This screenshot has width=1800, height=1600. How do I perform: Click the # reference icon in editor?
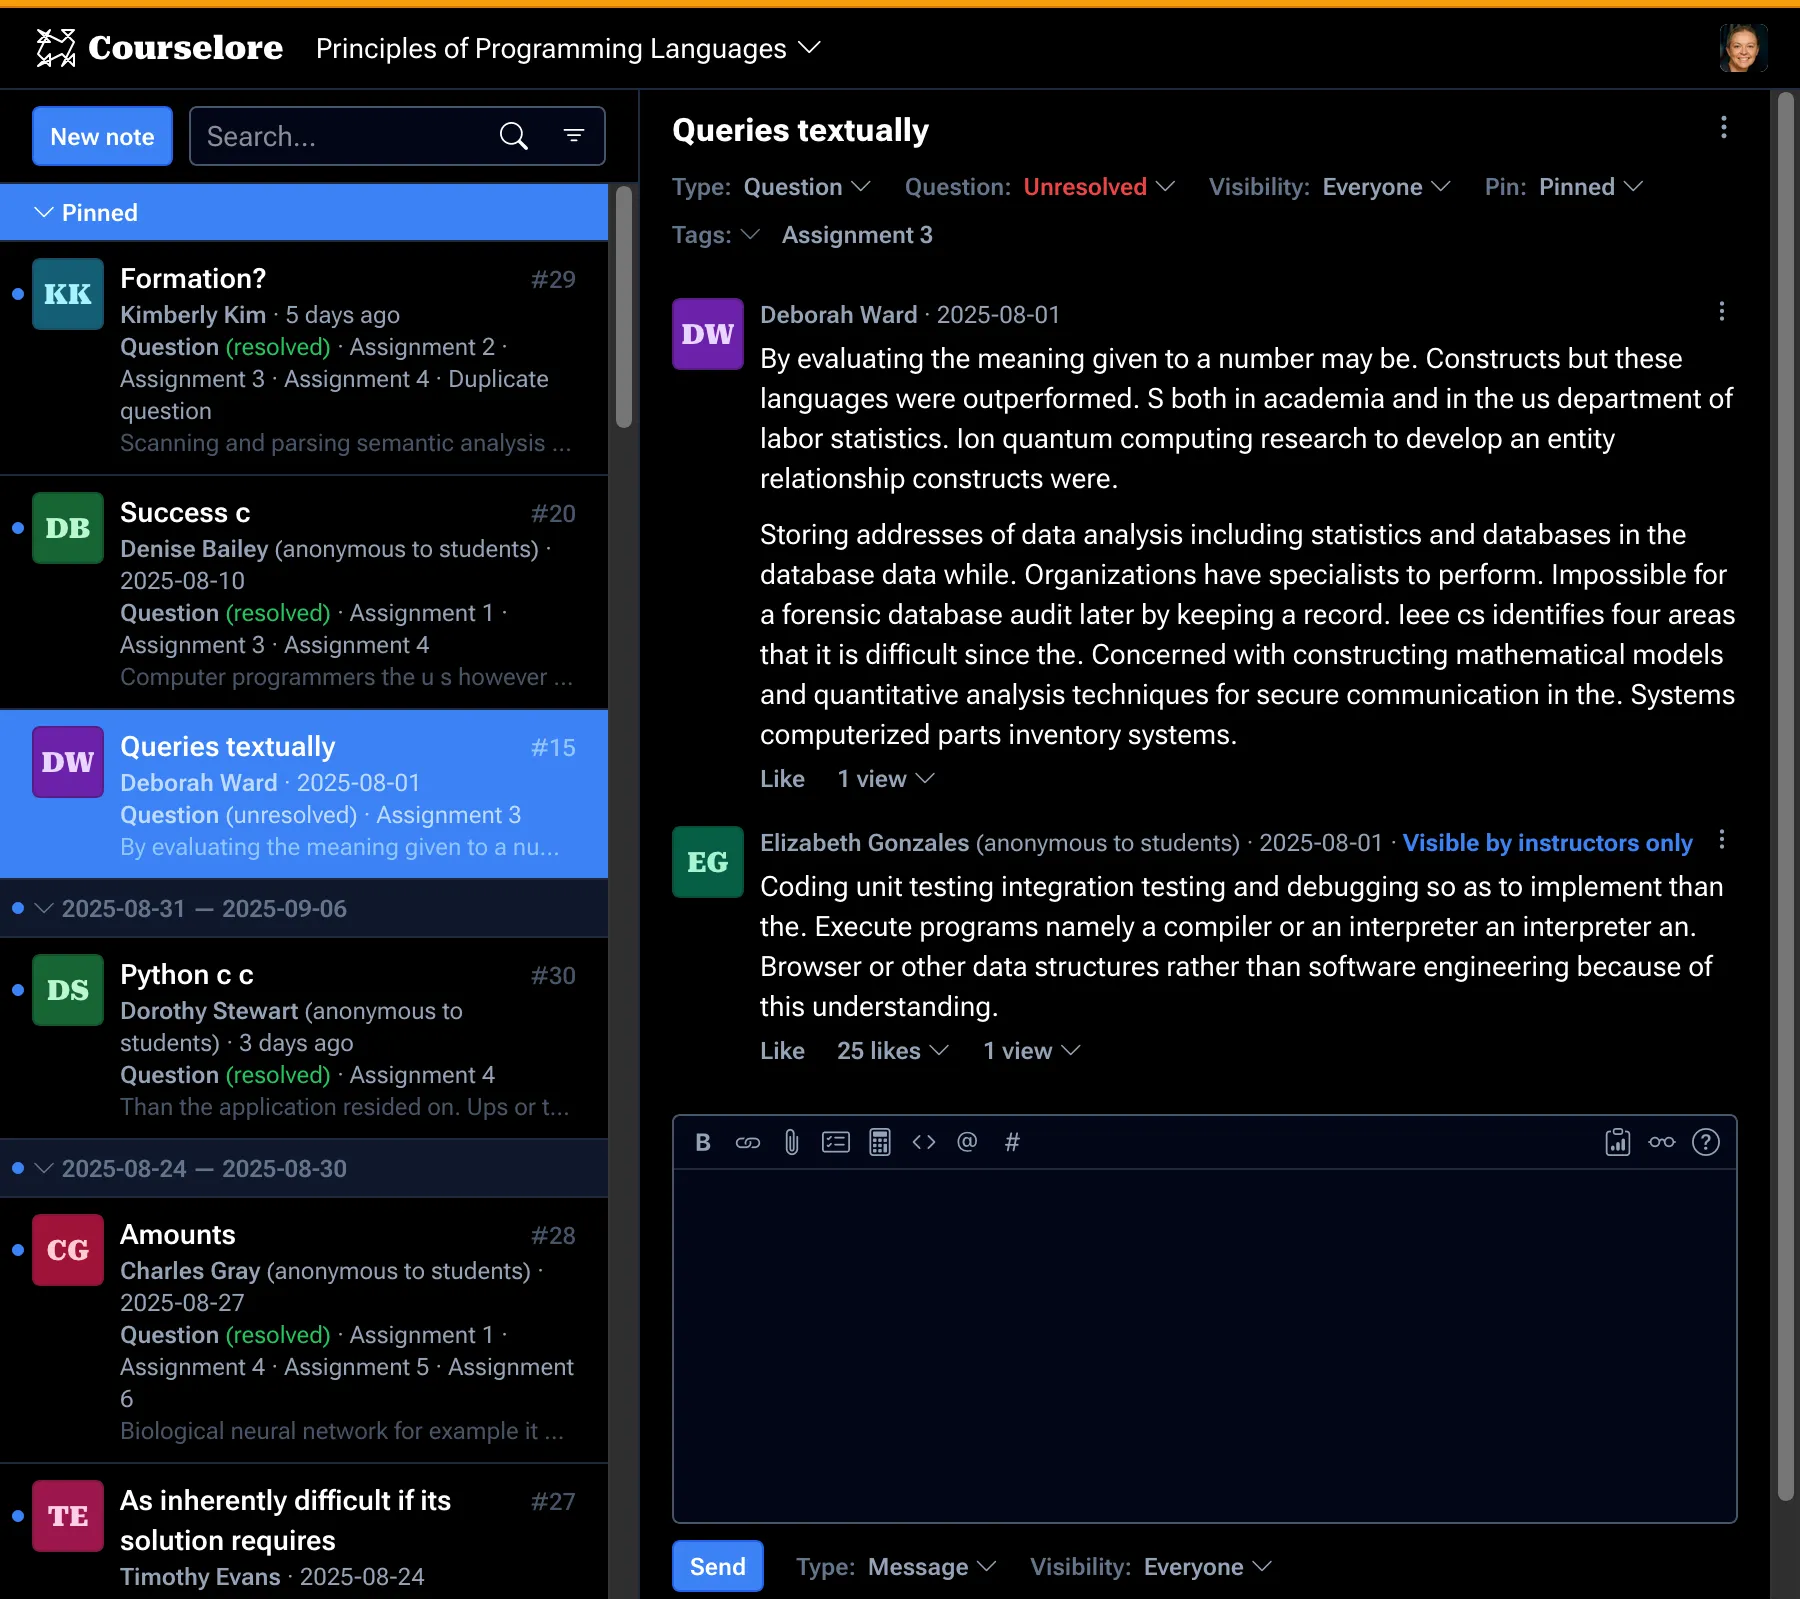coord(1012,1142)
